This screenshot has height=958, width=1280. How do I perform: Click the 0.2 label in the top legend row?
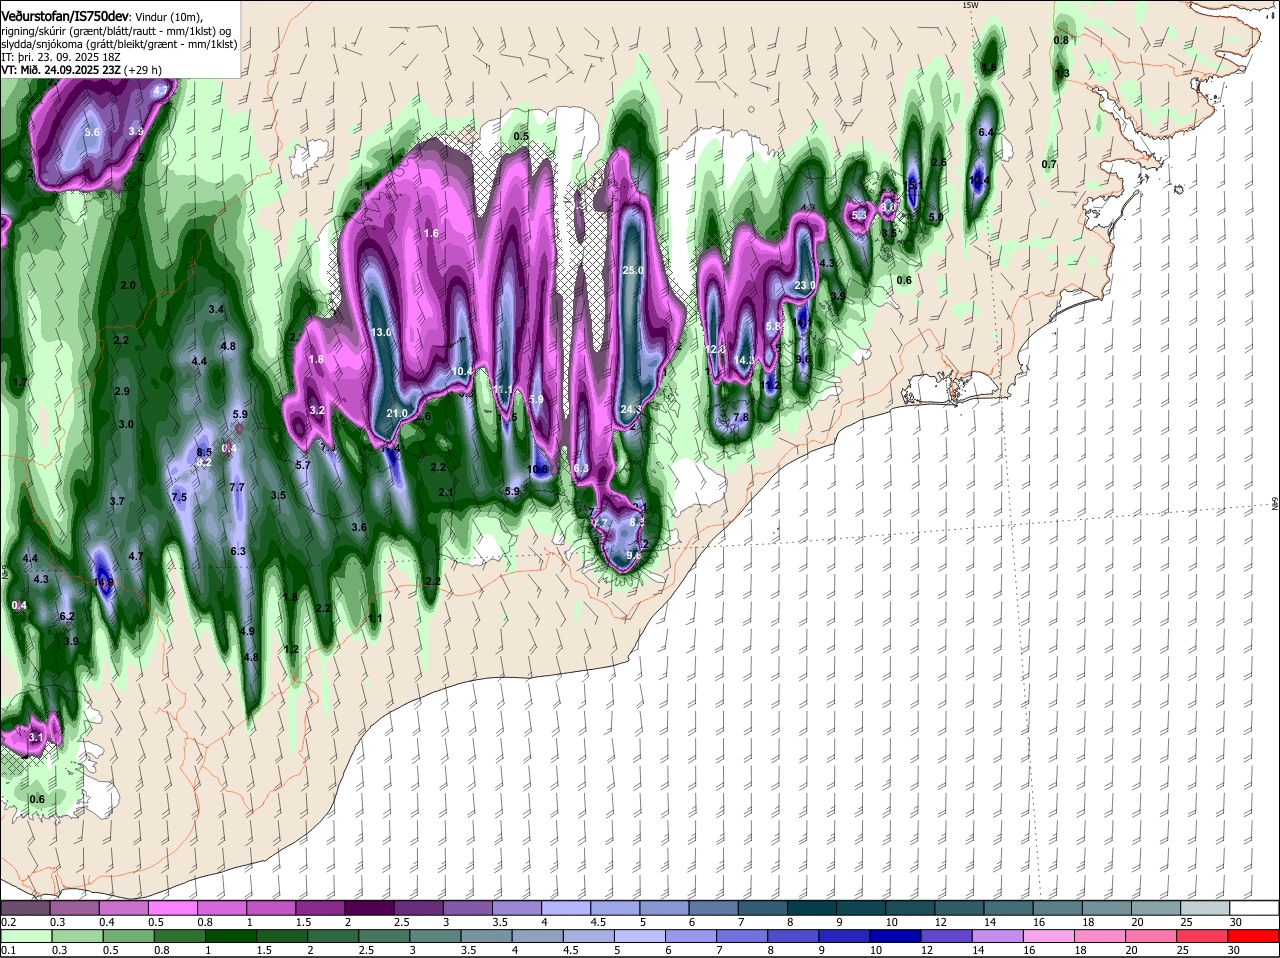9,921
